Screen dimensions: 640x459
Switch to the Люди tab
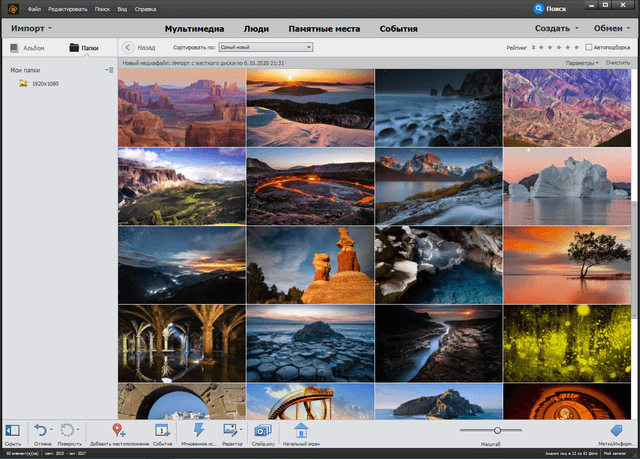coord(256,28)
